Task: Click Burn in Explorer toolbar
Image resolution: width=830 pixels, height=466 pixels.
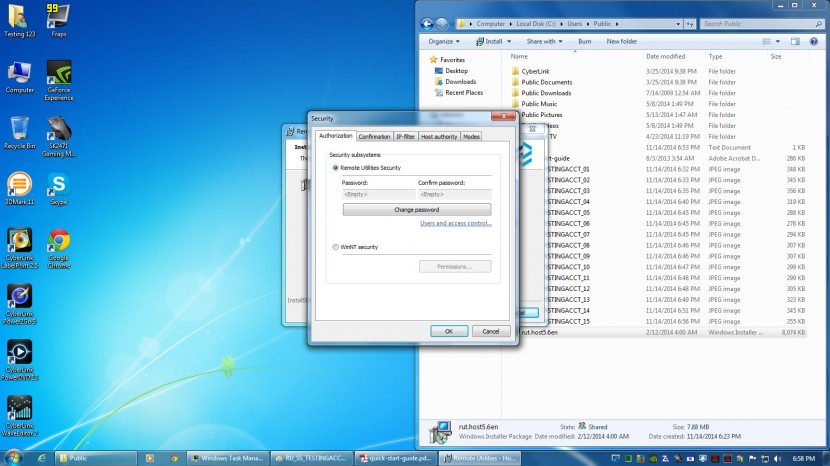Action: point(584,41)
